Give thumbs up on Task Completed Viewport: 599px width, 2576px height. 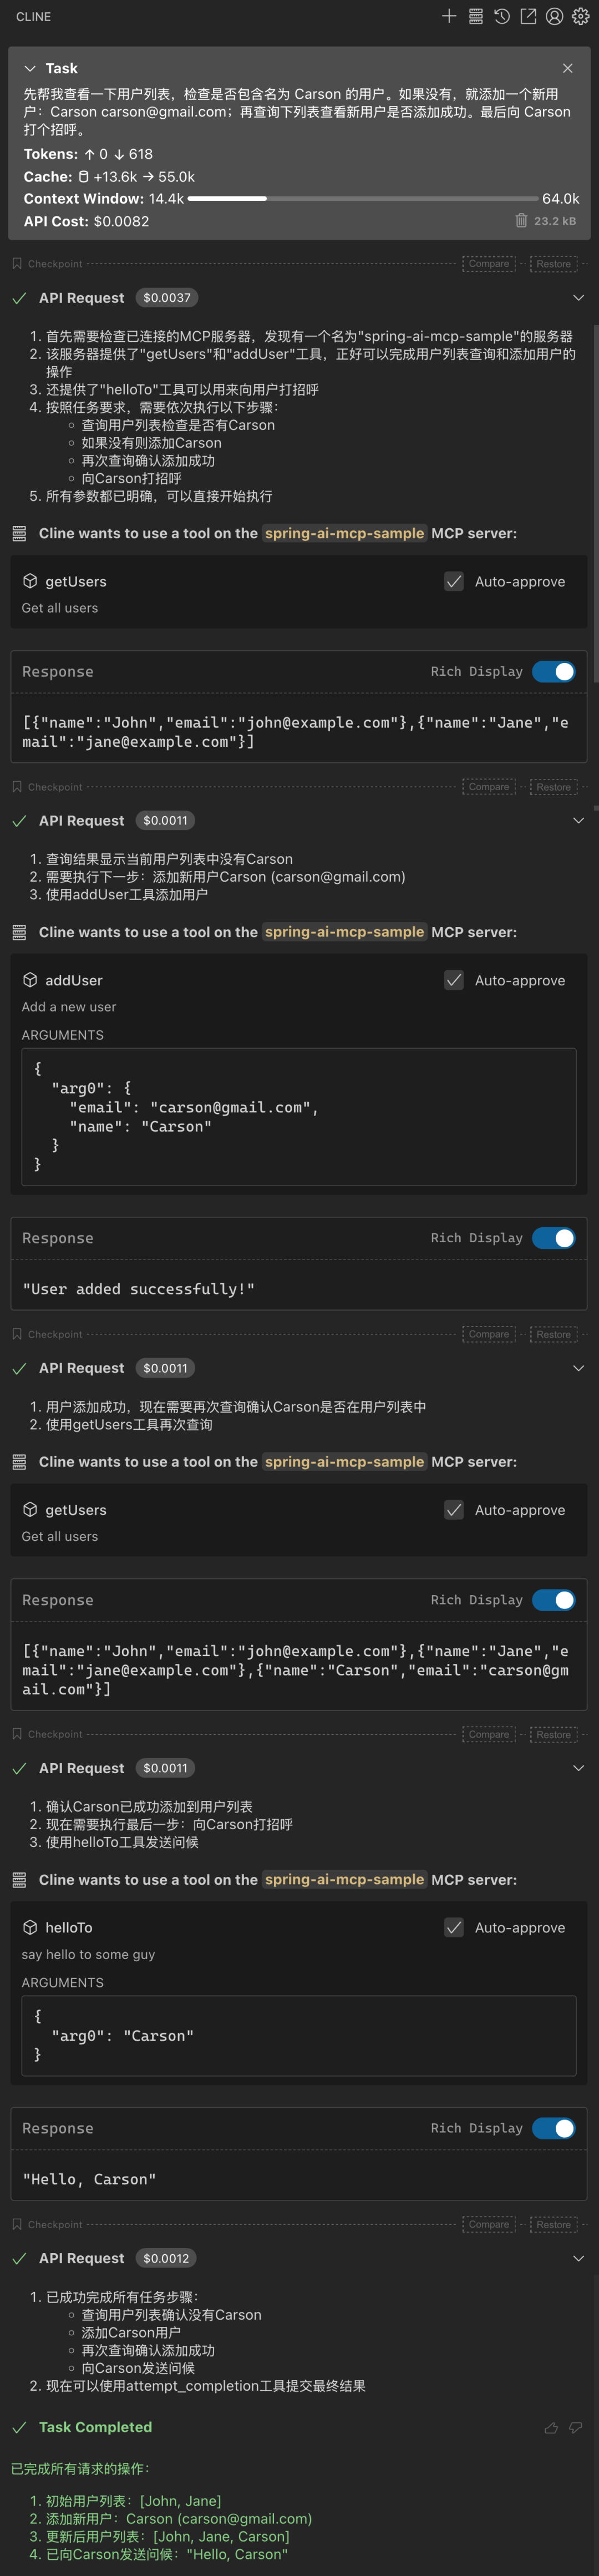551,2427
